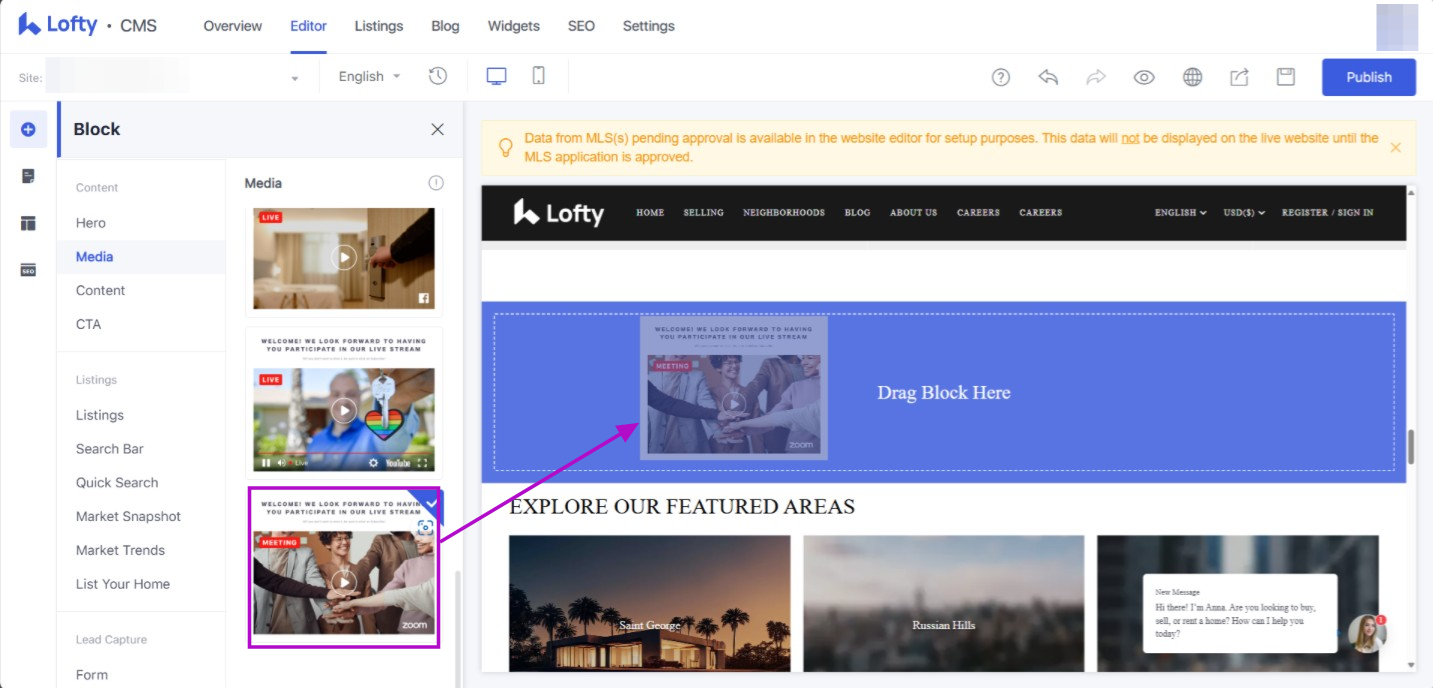The image size is (1433, 688).
Task: Switch to desktop preview mode
Action: coord(496,77)
